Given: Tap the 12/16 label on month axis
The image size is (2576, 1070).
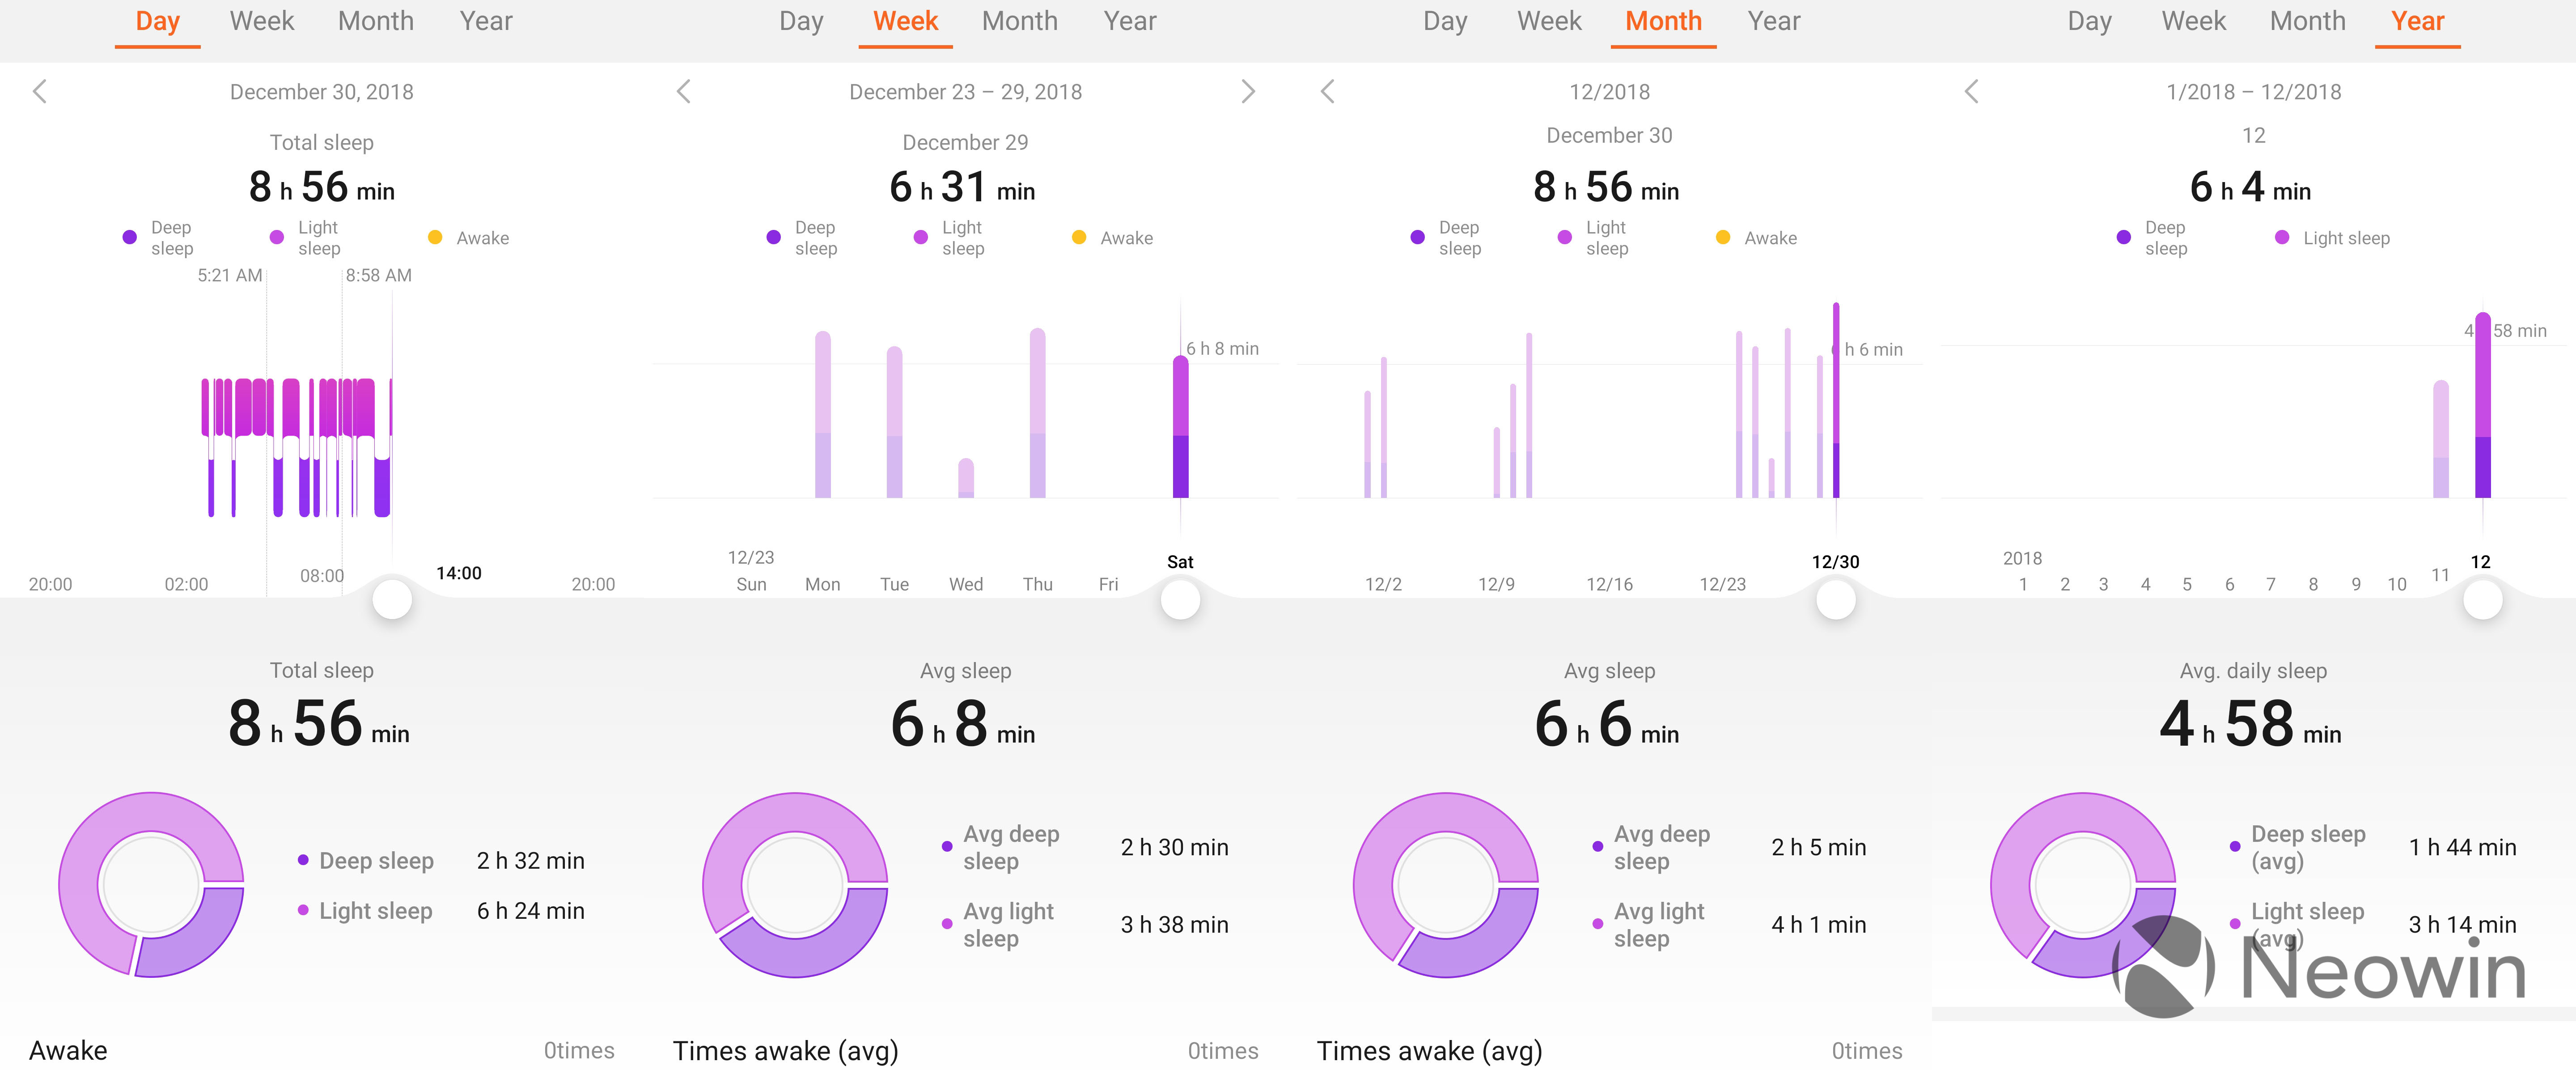Looking at the screenshot, I should click(x=1610, y=585).
